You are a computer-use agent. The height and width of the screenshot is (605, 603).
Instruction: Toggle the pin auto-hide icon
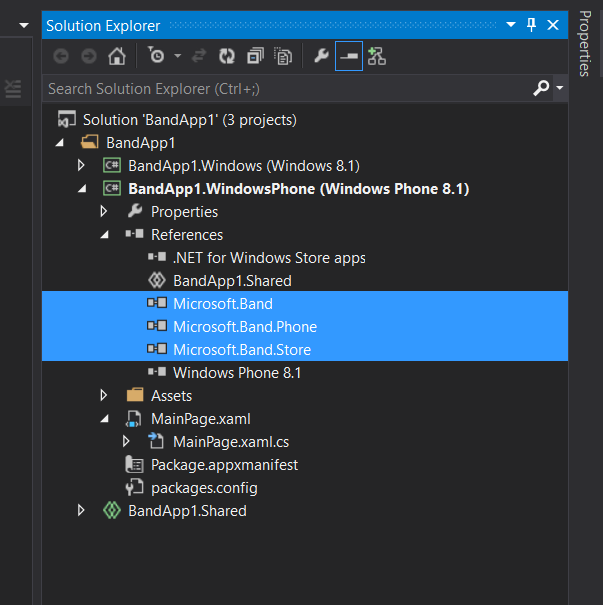(532, 25)
